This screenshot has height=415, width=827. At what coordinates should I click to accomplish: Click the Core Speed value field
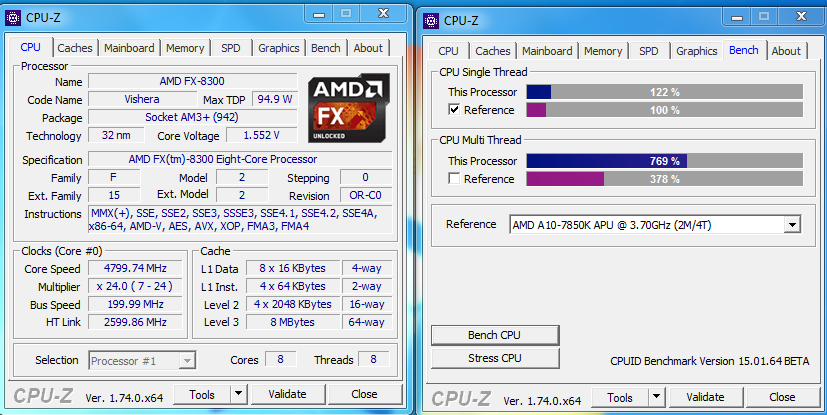(136, 268)
